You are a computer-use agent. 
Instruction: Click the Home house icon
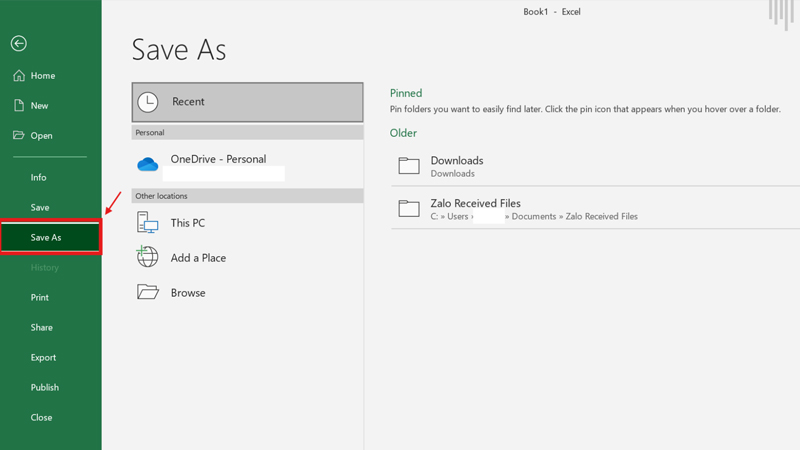(x=18, y=76)
